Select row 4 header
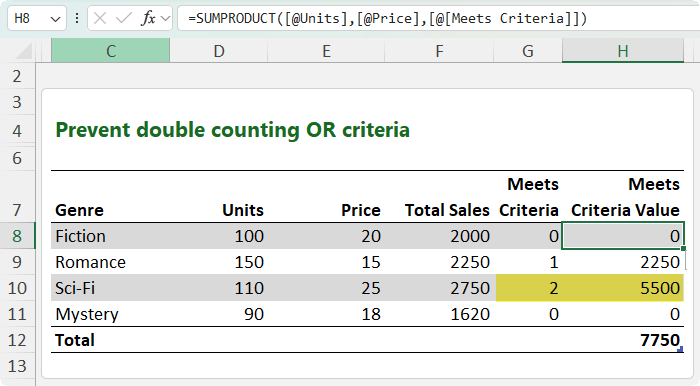 tap(17, 130)
